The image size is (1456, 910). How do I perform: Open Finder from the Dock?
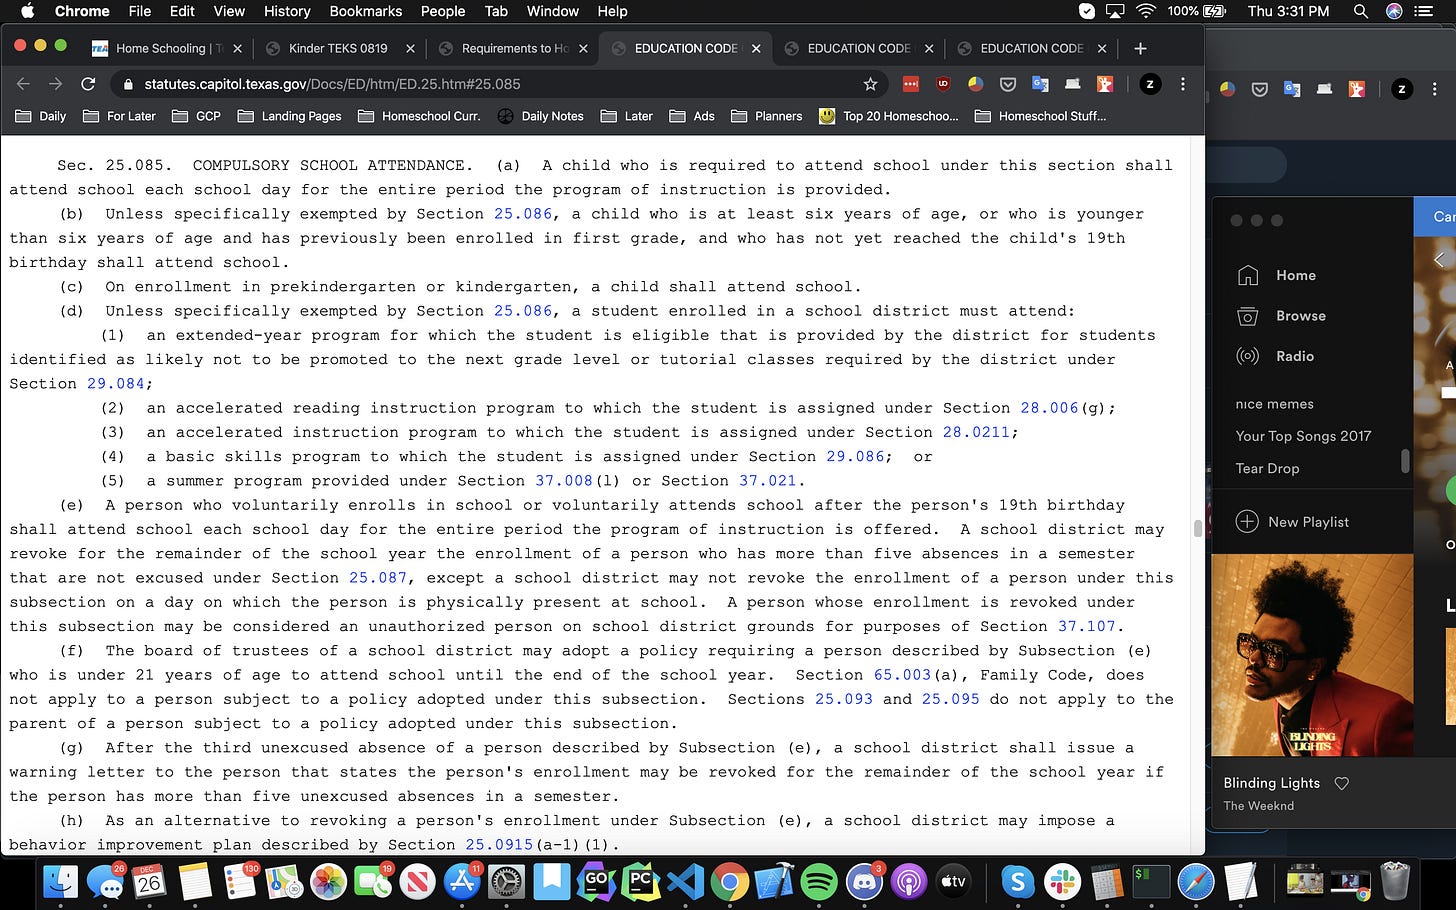click(61, 881)
